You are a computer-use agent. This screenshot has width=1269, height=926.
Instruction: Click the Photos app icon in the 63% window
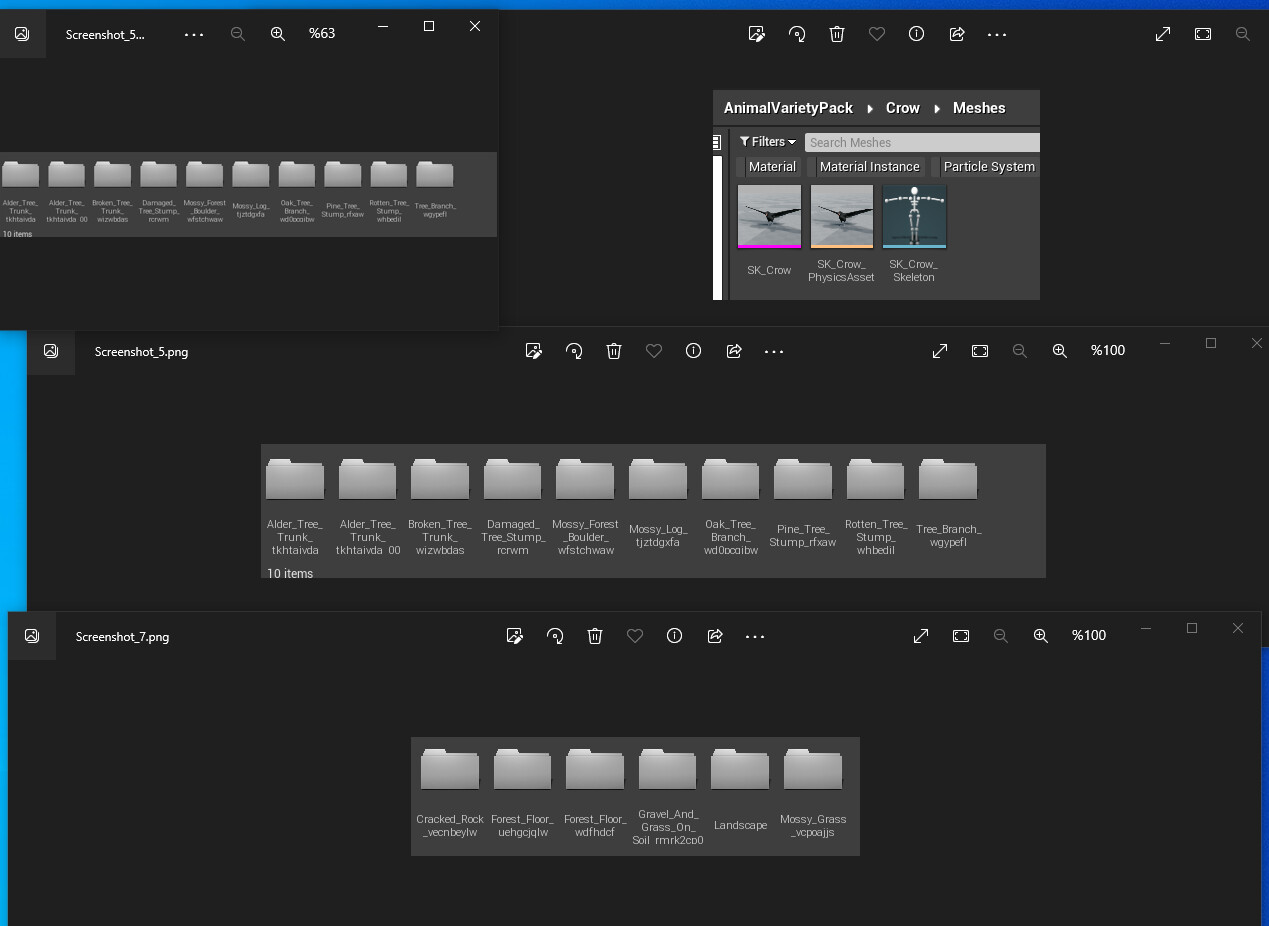(x=22, y=34)
